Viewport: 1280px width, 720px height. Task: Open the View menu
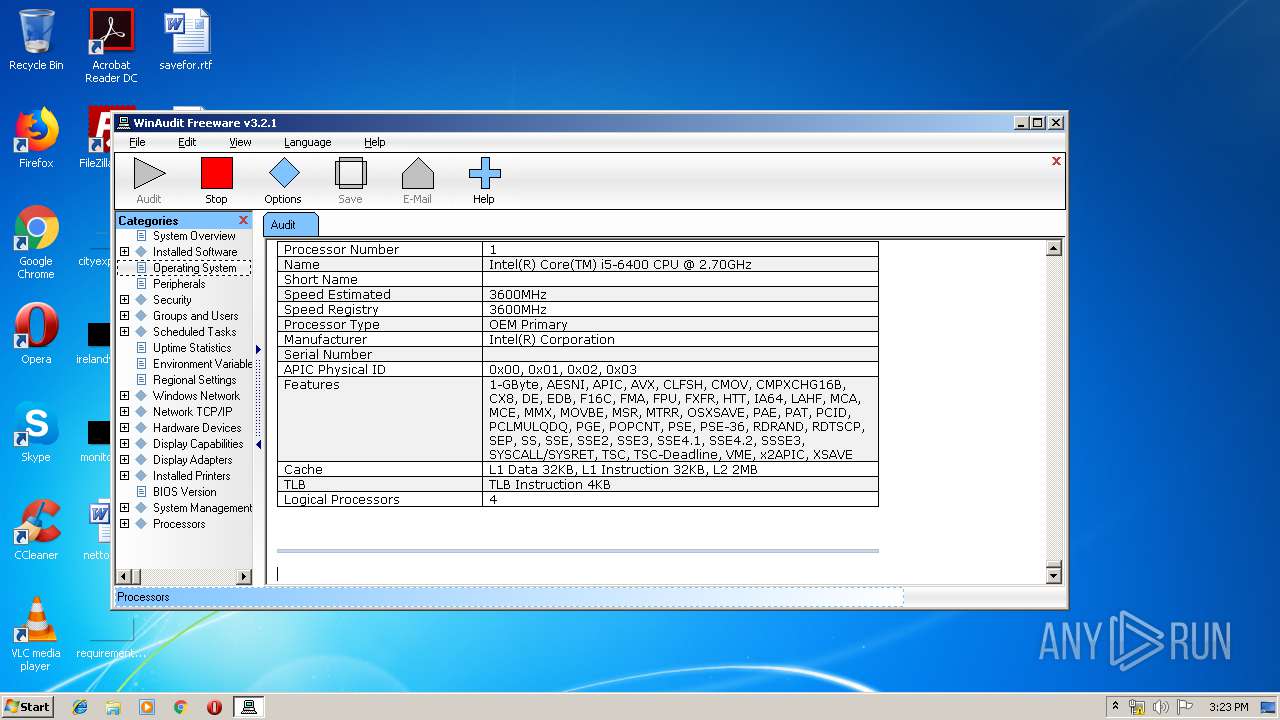pos(240,142)
